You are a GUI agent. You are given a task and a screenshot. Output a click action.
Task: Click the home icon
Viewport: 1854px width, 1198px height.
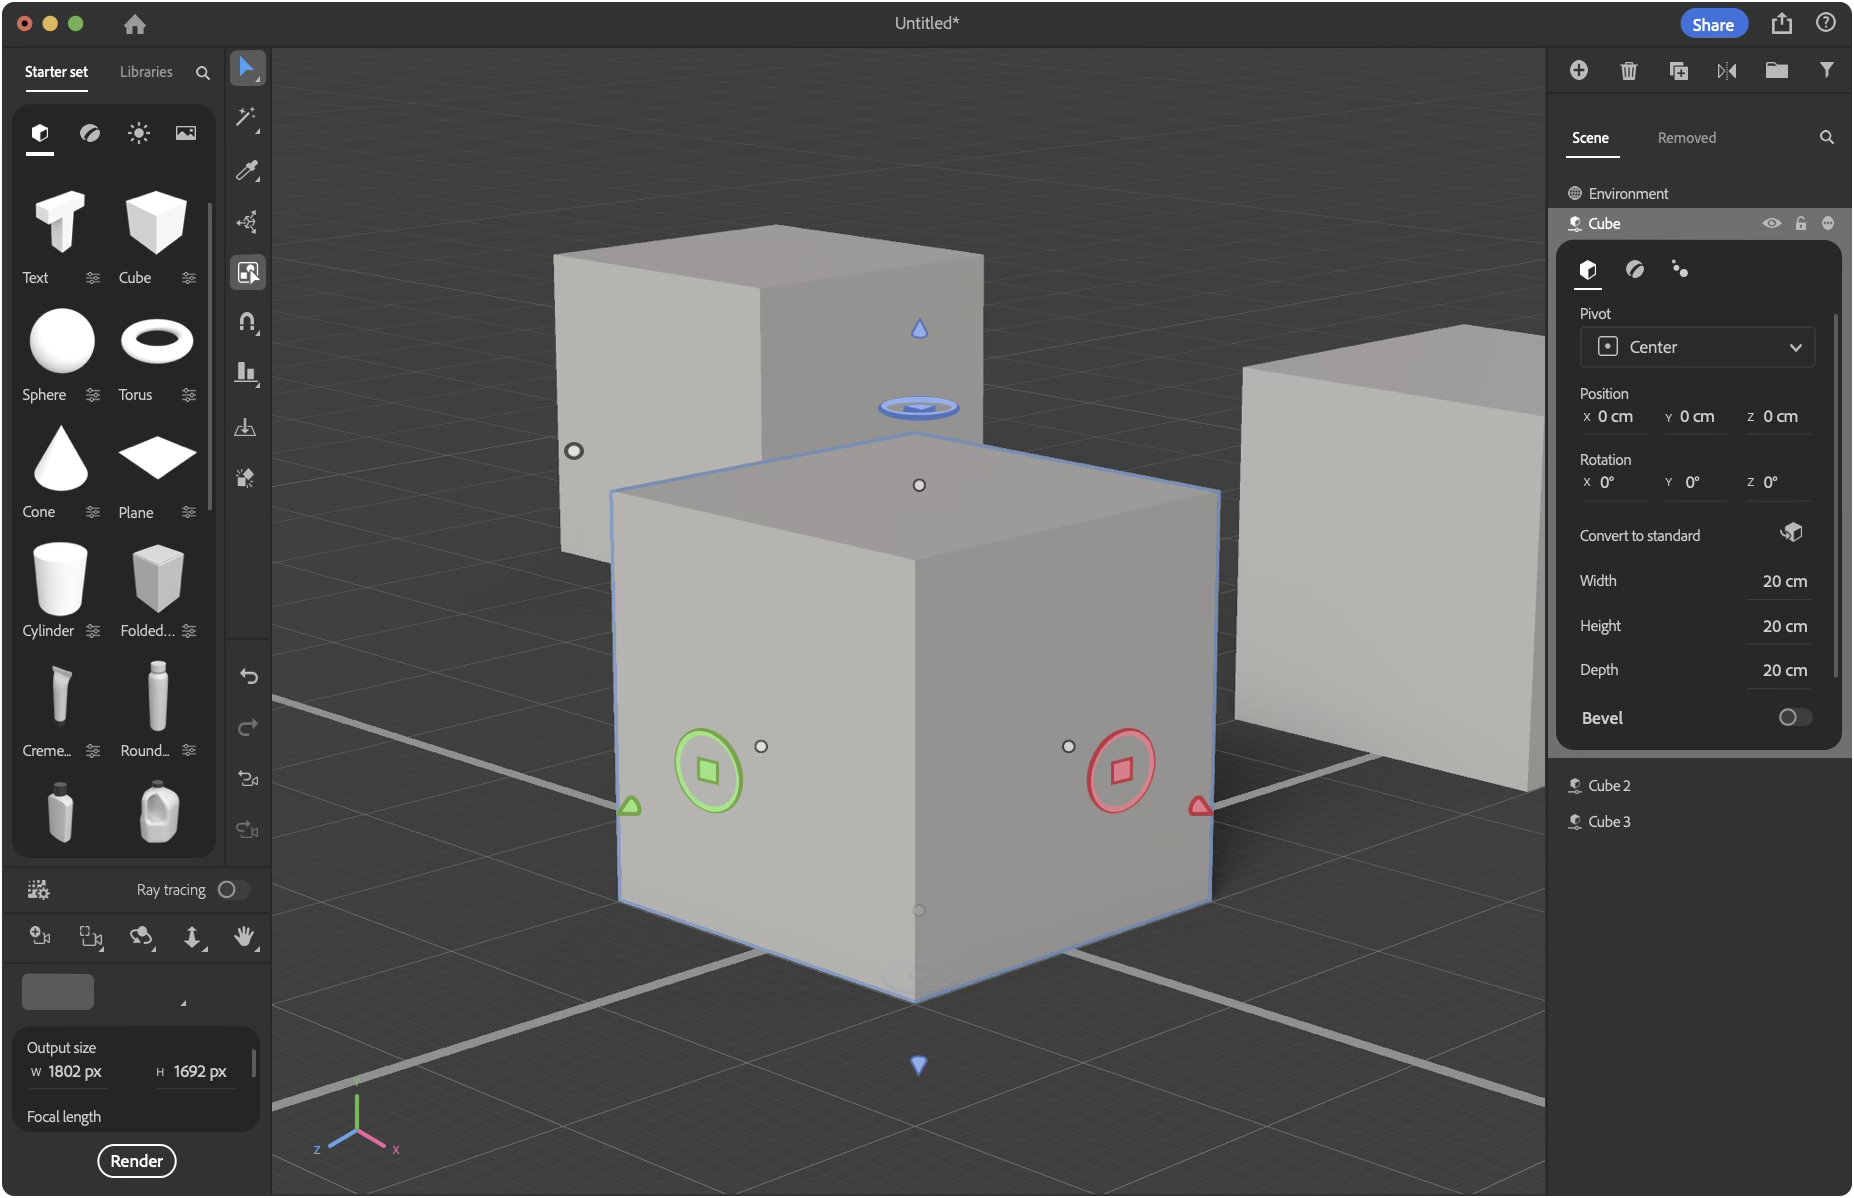click(x=135, y=24)
